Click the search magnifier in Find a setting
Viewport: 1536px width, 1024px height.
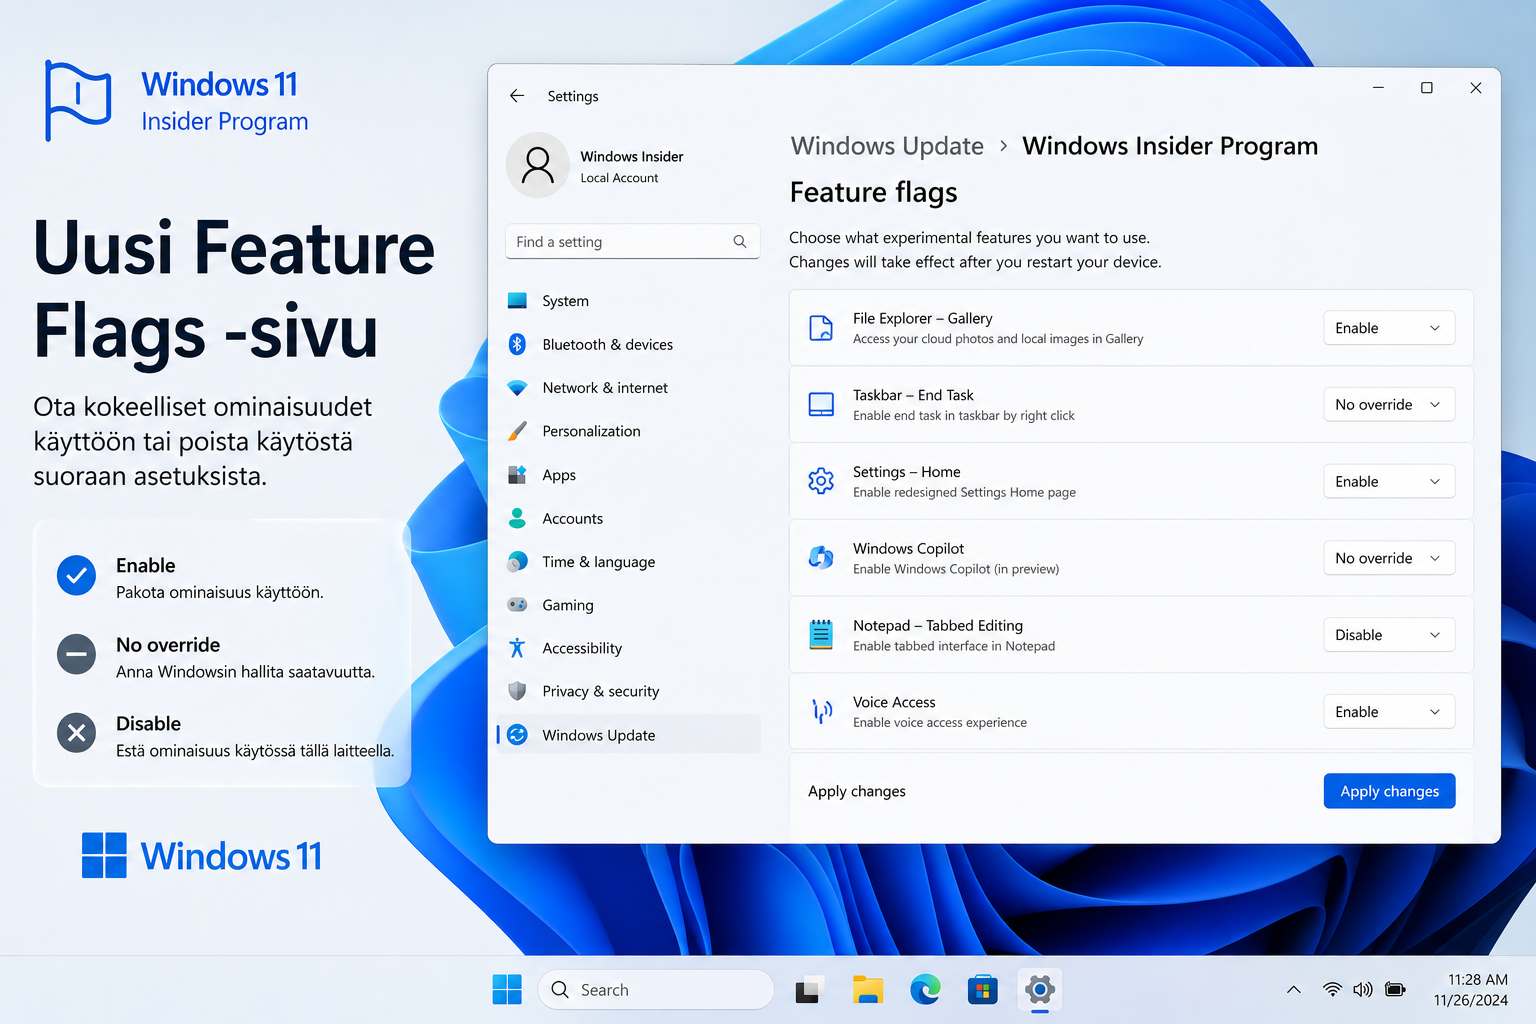(740, 242)
